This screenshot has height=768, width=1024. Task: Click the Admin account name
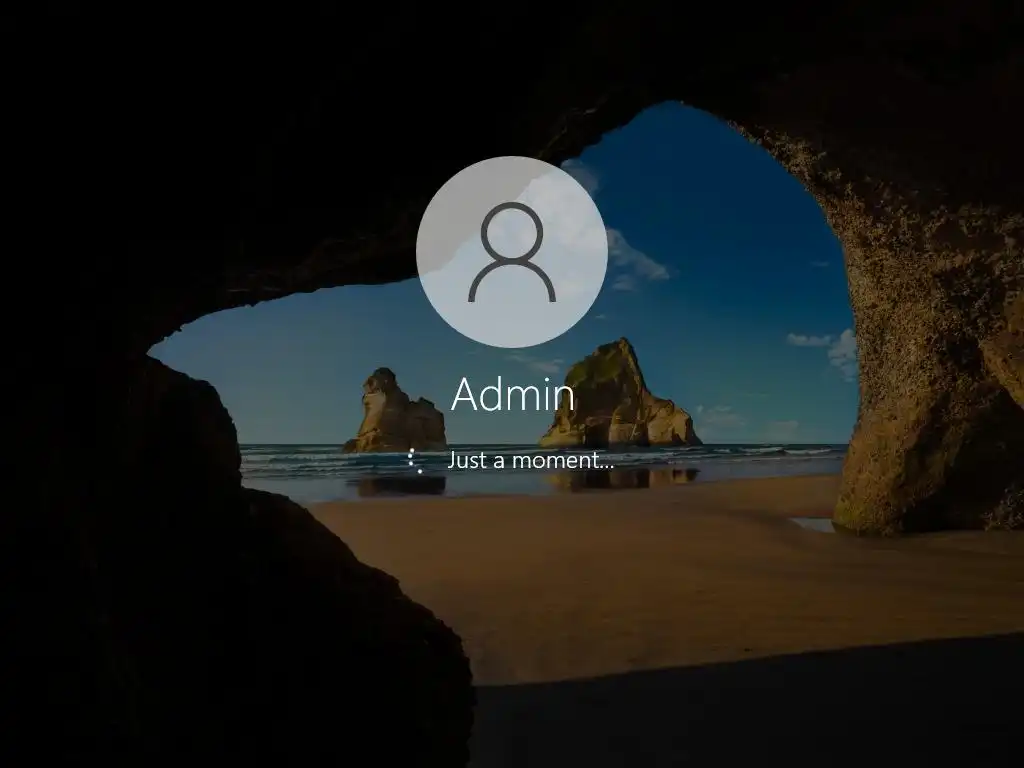click(513, 394)
